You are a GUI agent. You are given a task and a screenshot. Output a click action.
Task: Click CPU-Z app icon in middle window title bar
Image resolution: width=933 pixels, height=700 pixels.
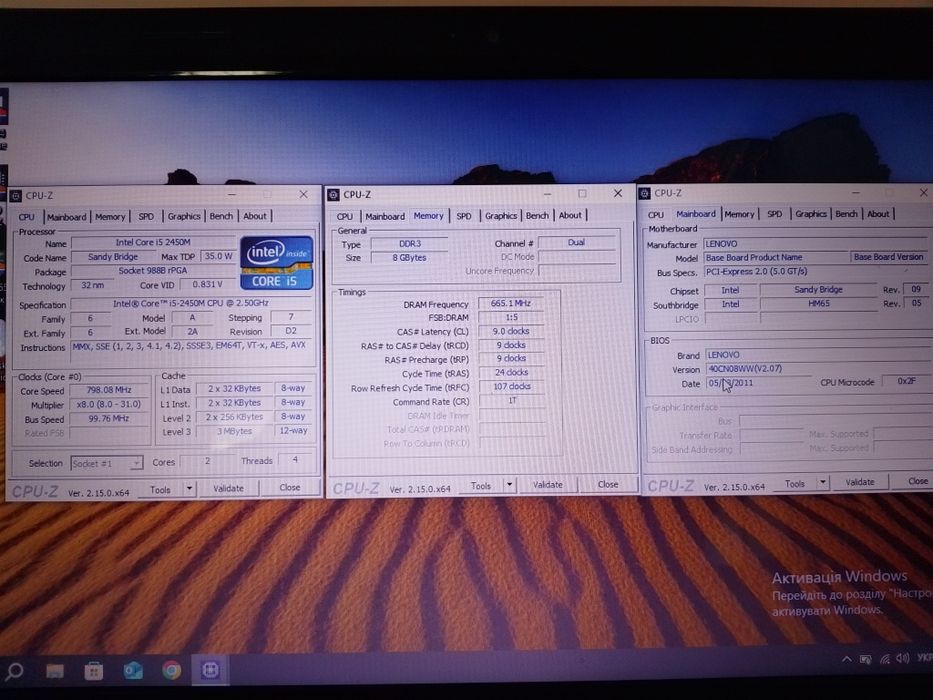pos(333,195)
